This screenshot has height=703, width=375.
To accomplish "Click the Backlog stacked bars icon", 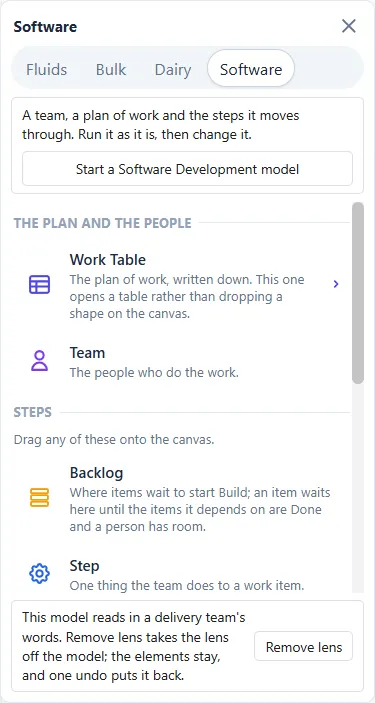I will pyautogui.click(x=39, y=498).
